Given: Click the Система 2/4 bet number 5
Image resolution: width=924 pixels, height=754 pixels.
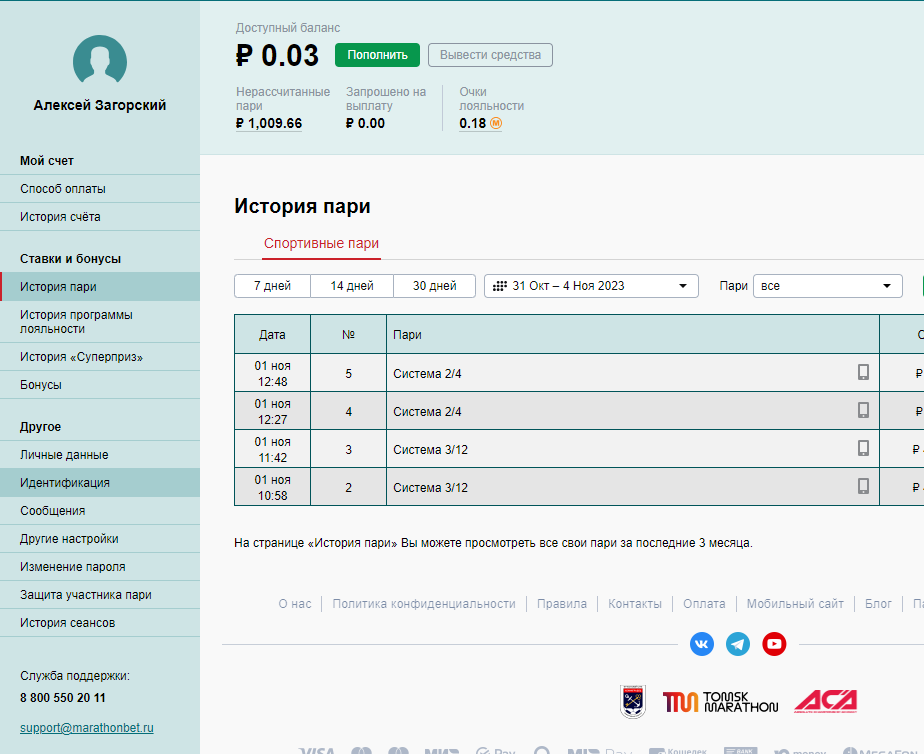Looking at the screenshot, I should point(427,373).
